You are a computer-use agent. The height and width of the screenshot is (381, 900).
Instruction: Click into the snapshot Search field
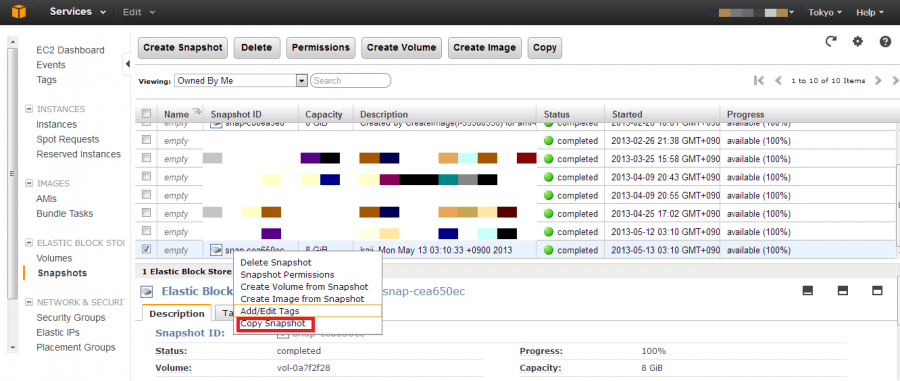tap(351, 81)
